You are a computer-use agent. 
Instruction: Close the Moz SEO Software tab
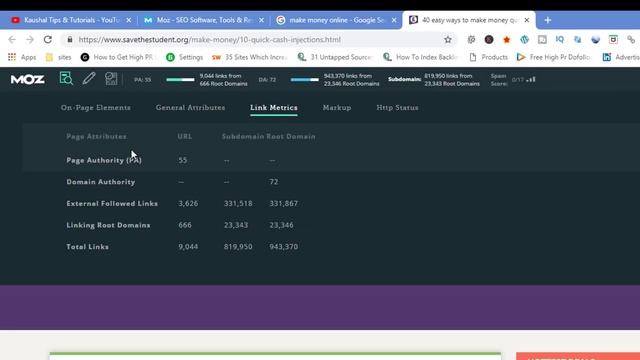coord(261,20)
